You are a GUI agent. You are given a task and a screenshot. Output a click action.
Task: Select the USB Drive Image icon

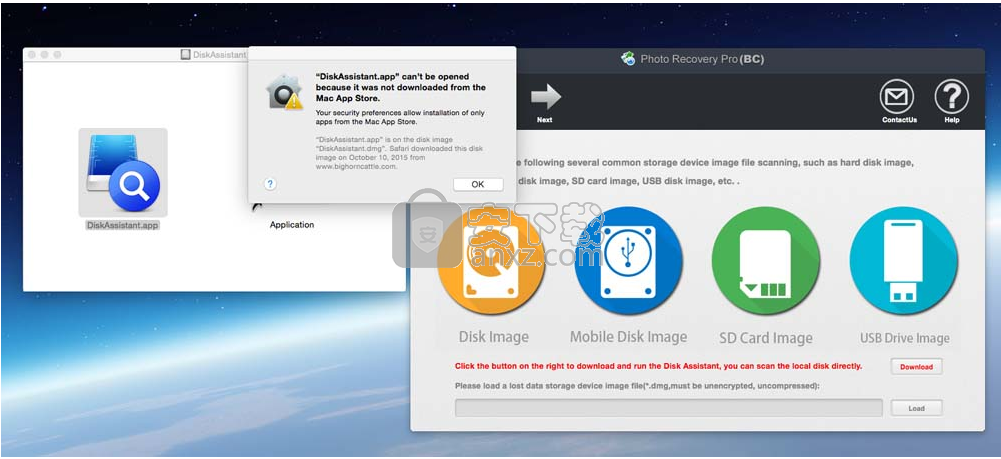(903, 260)
